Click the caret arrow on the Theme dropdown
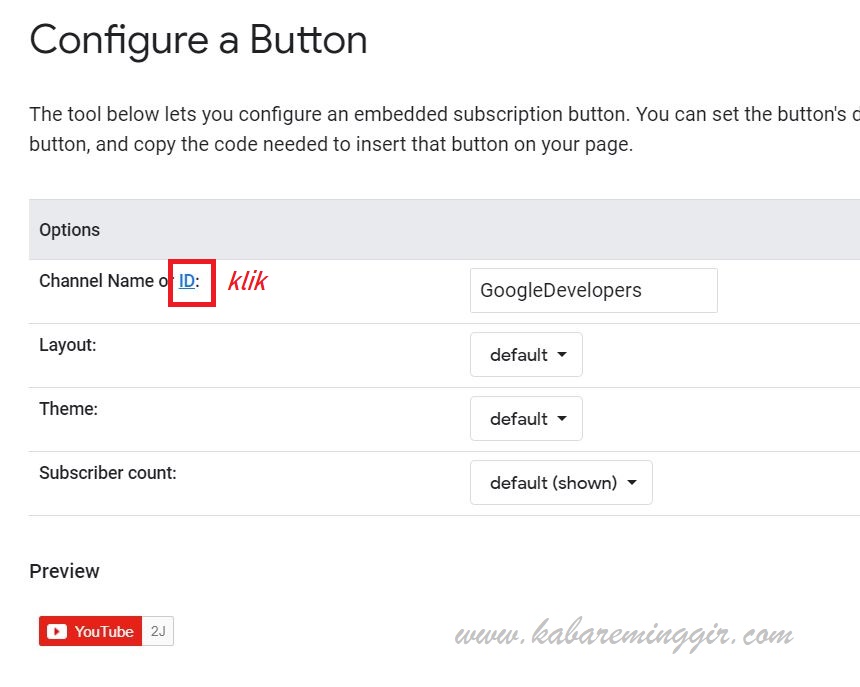 point(562,419)
